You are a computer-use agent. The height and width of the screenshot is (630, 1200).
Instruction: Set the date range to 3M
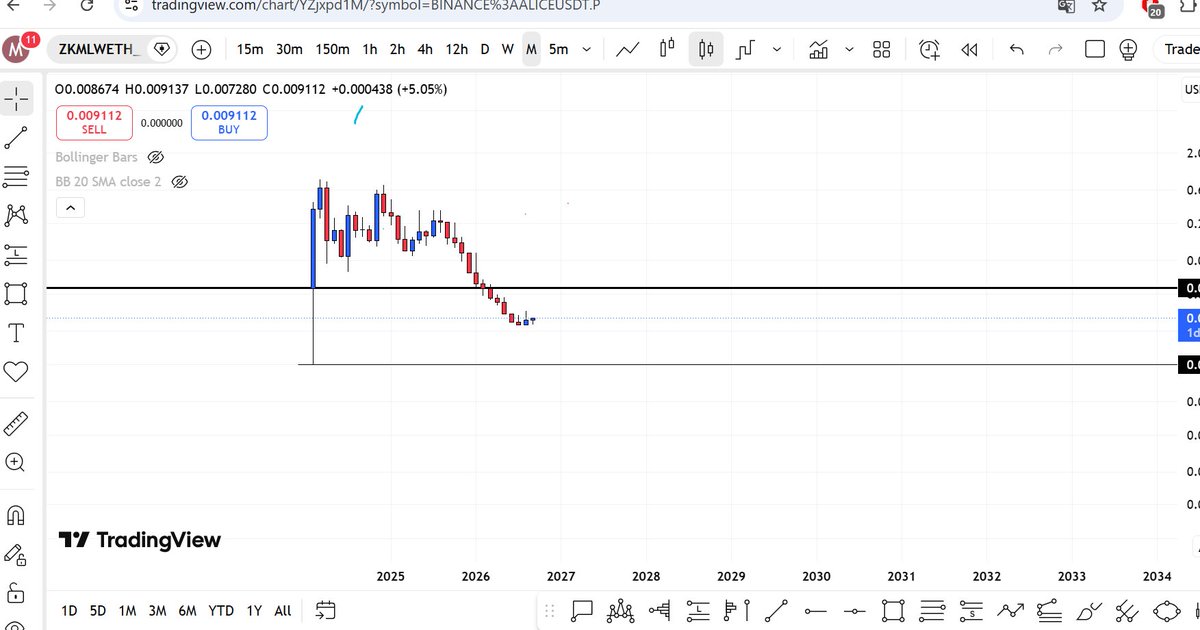pyautogui.click(x=157, y=610)
